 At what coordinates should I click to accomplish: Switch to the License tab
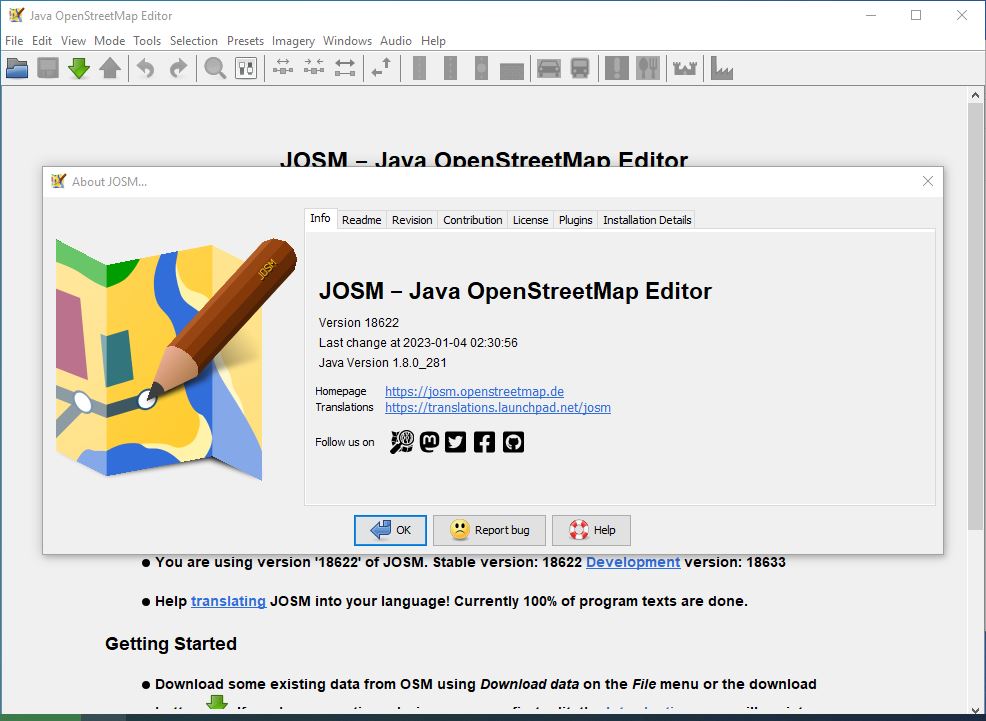pos(530,220)
